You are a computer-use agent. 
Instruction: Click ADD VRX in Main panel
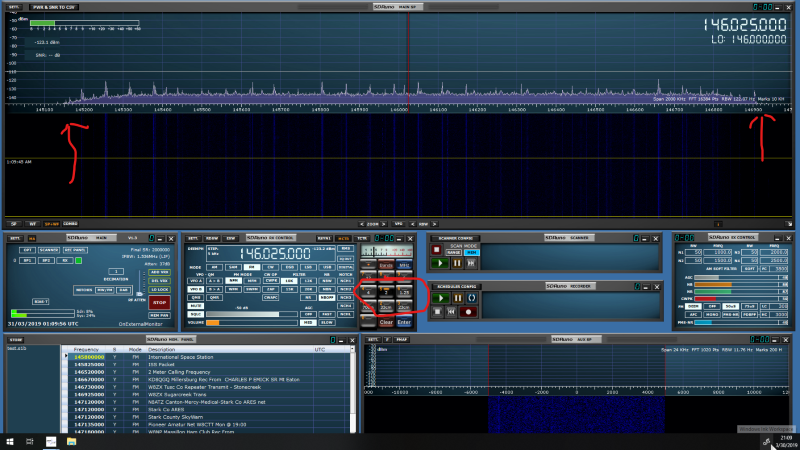pyautogui.click(x=159, y=272)
